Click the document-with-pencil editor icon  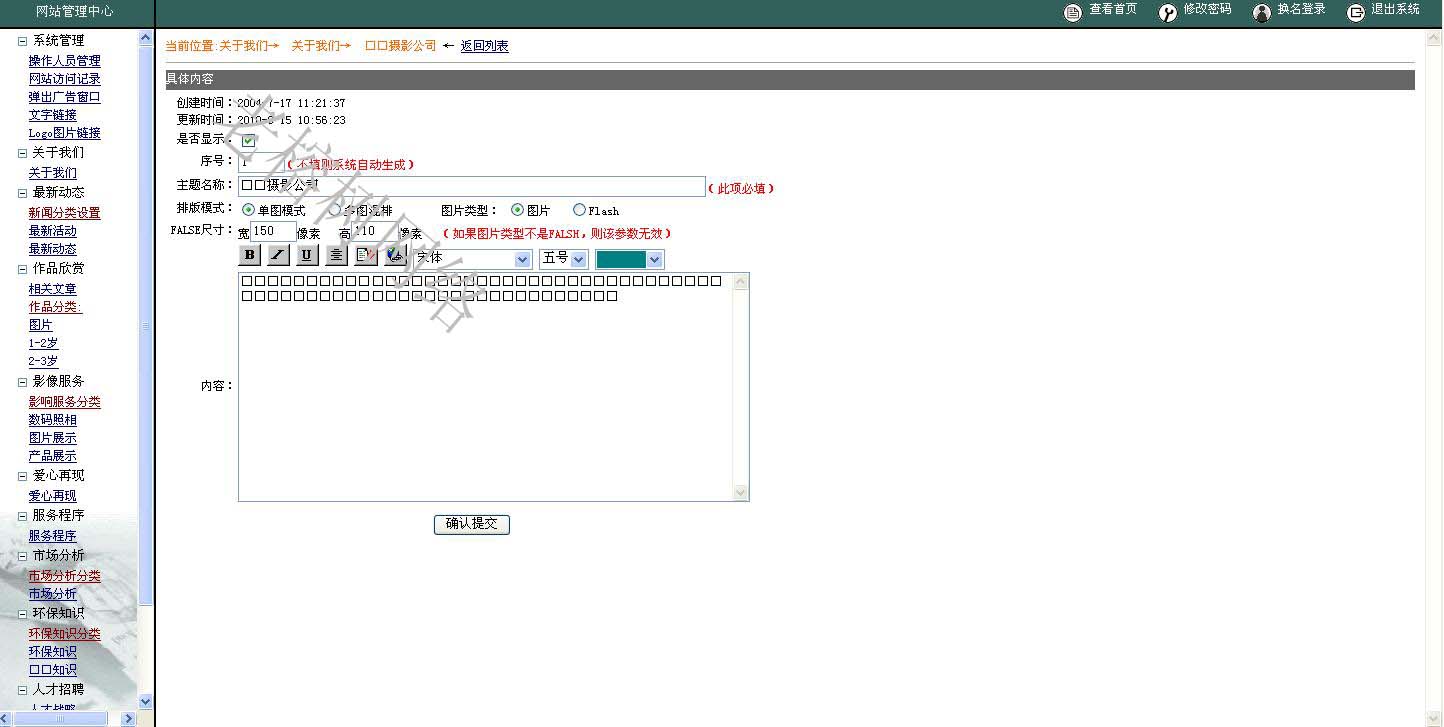click(366, 255)
